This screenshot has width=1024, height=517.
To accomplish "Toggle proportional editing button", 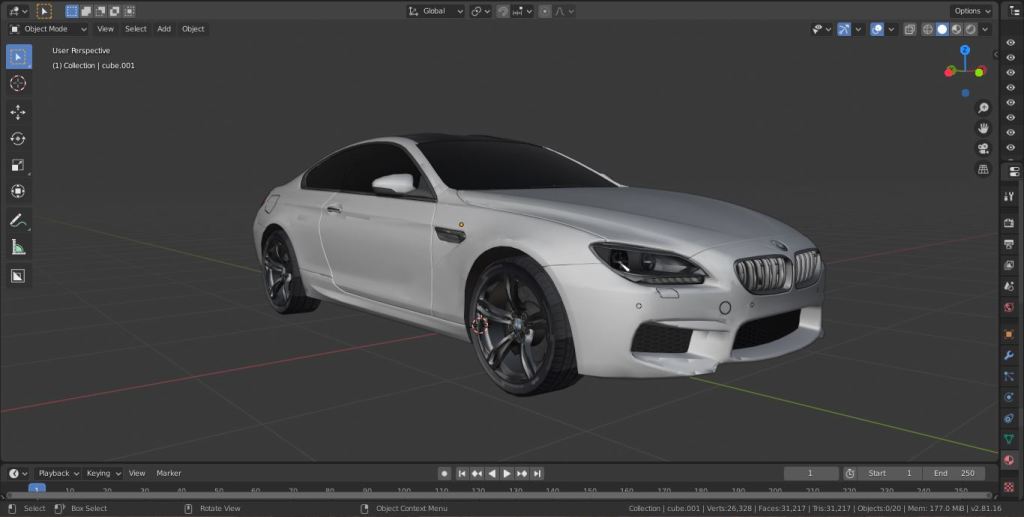I will click(544, 11).
